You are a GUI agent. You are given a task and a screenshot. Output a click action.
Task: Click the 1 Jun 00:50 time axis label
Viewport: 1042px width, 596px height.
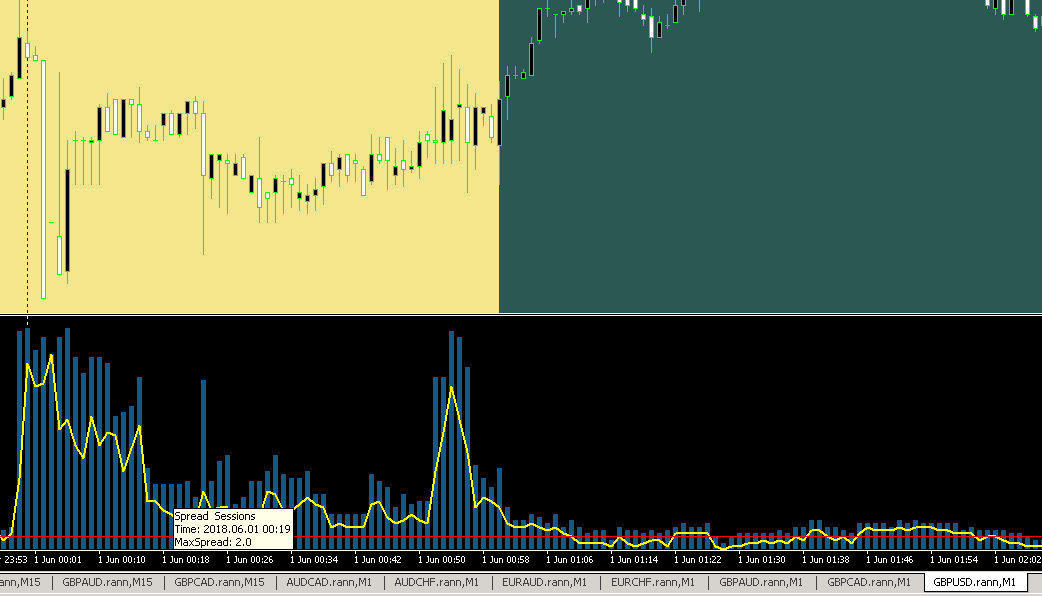point(442,559)
